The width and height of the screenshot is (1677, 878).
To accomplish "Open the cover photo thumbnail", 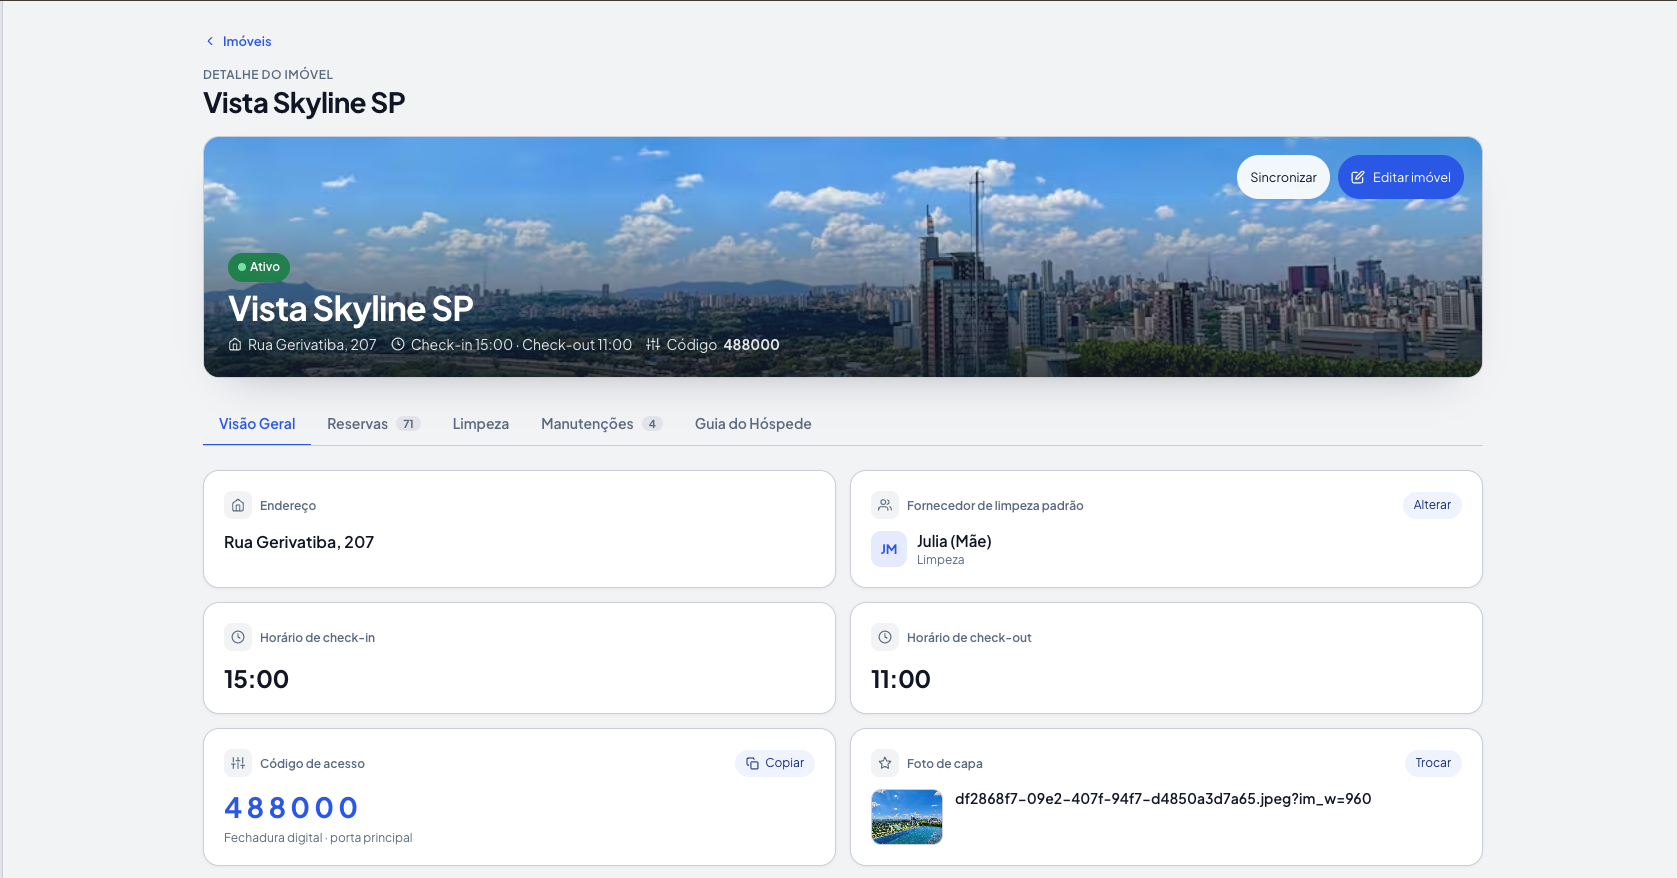I will 907,817.
